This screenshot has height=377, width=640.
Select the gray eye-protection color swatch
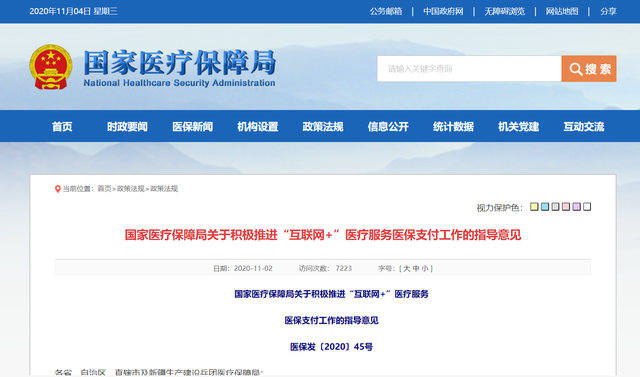[x=555, y=207]
